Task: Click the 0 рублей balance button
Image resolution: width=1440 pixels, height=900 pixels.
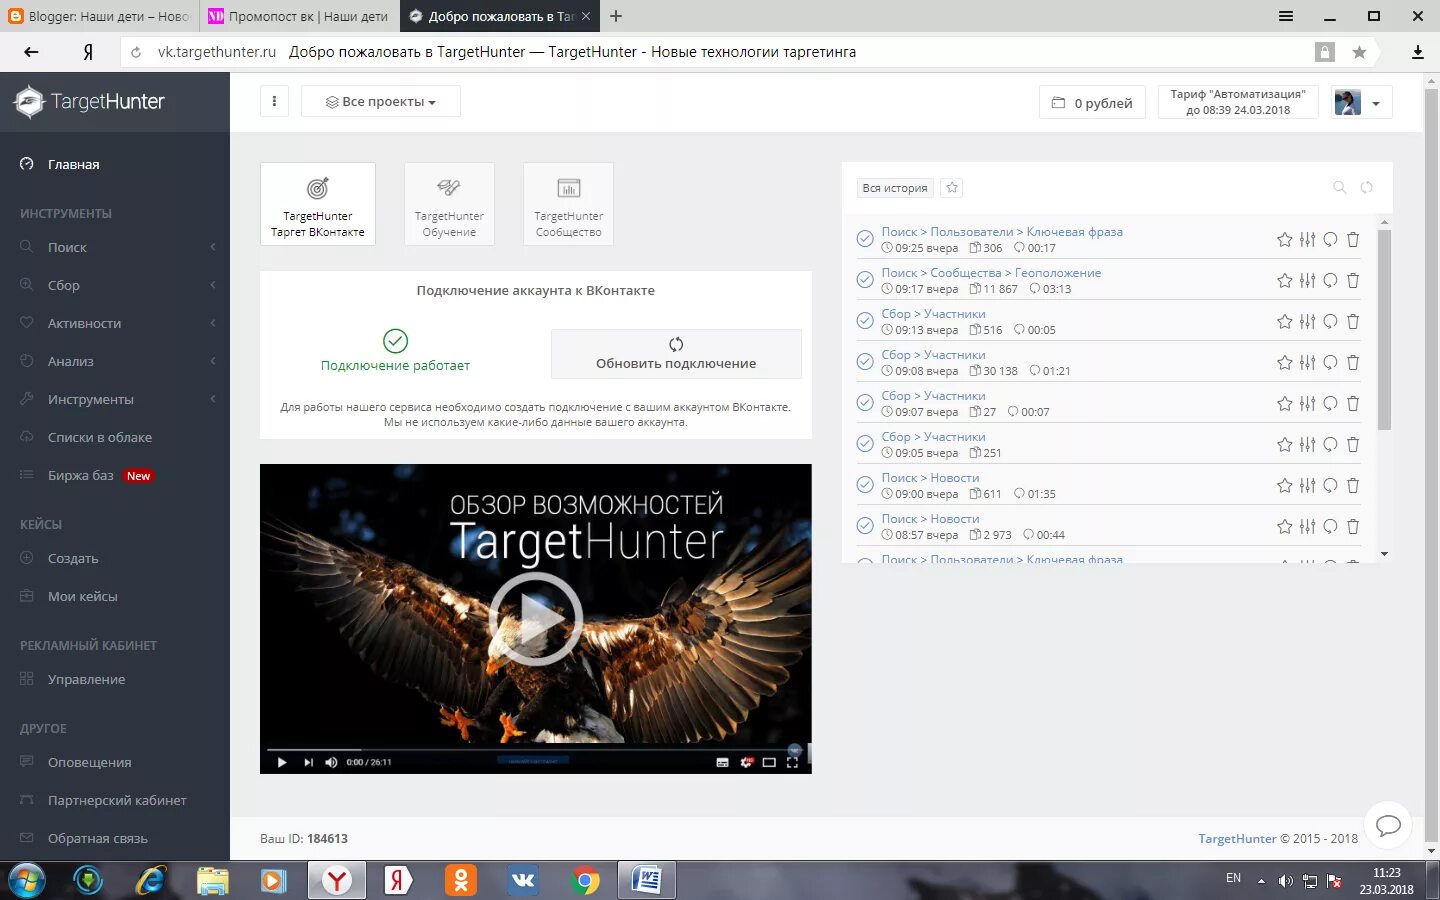Action: (x=1092, y=102)
